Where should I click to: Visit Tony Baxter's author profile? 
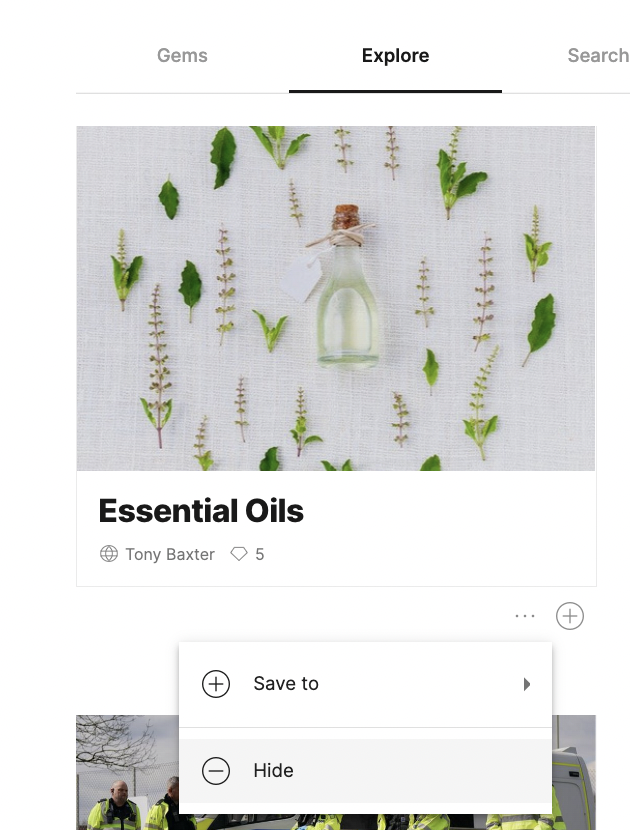pyautogui.click(x=170, y=554)
